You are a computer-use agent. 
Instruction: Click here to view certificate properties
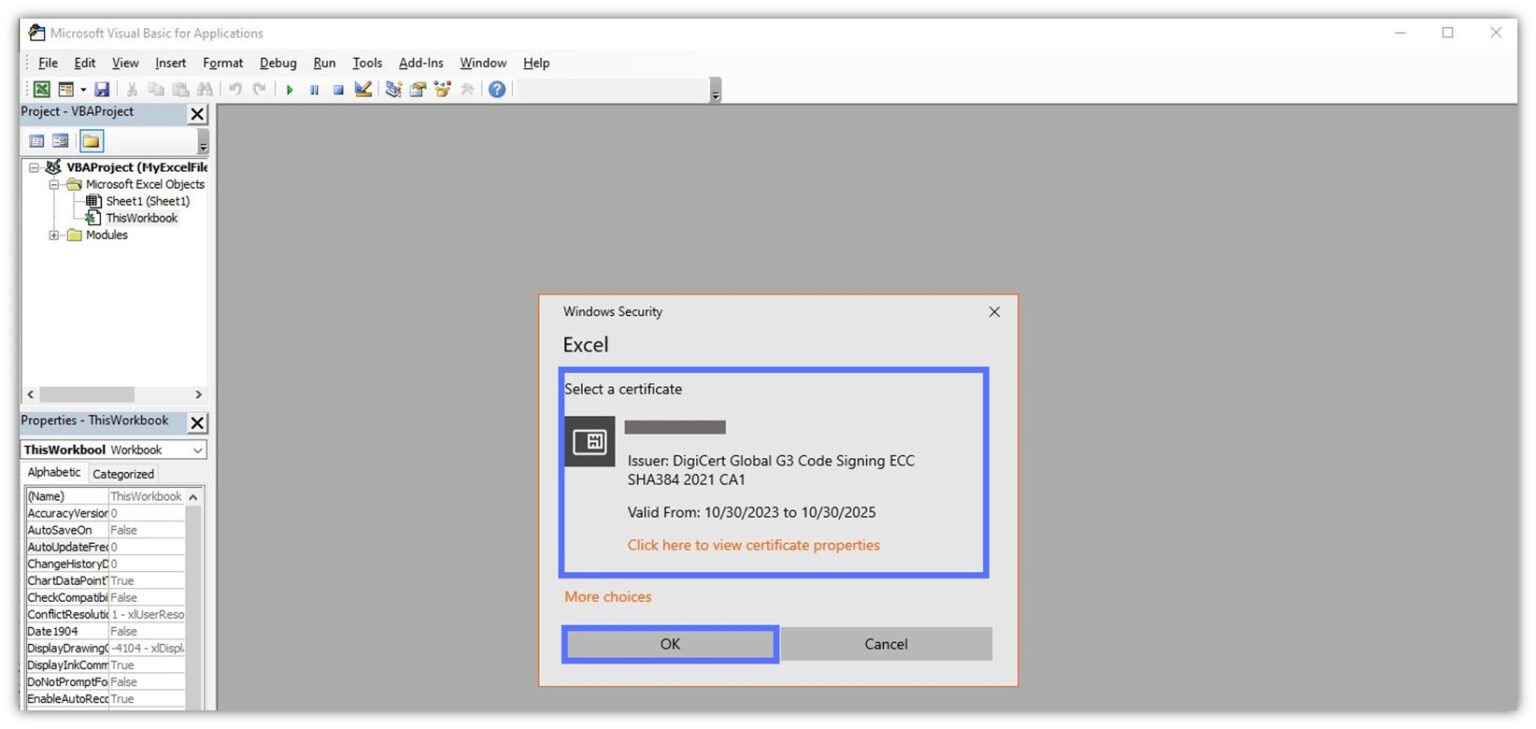[x=753, y=545]
